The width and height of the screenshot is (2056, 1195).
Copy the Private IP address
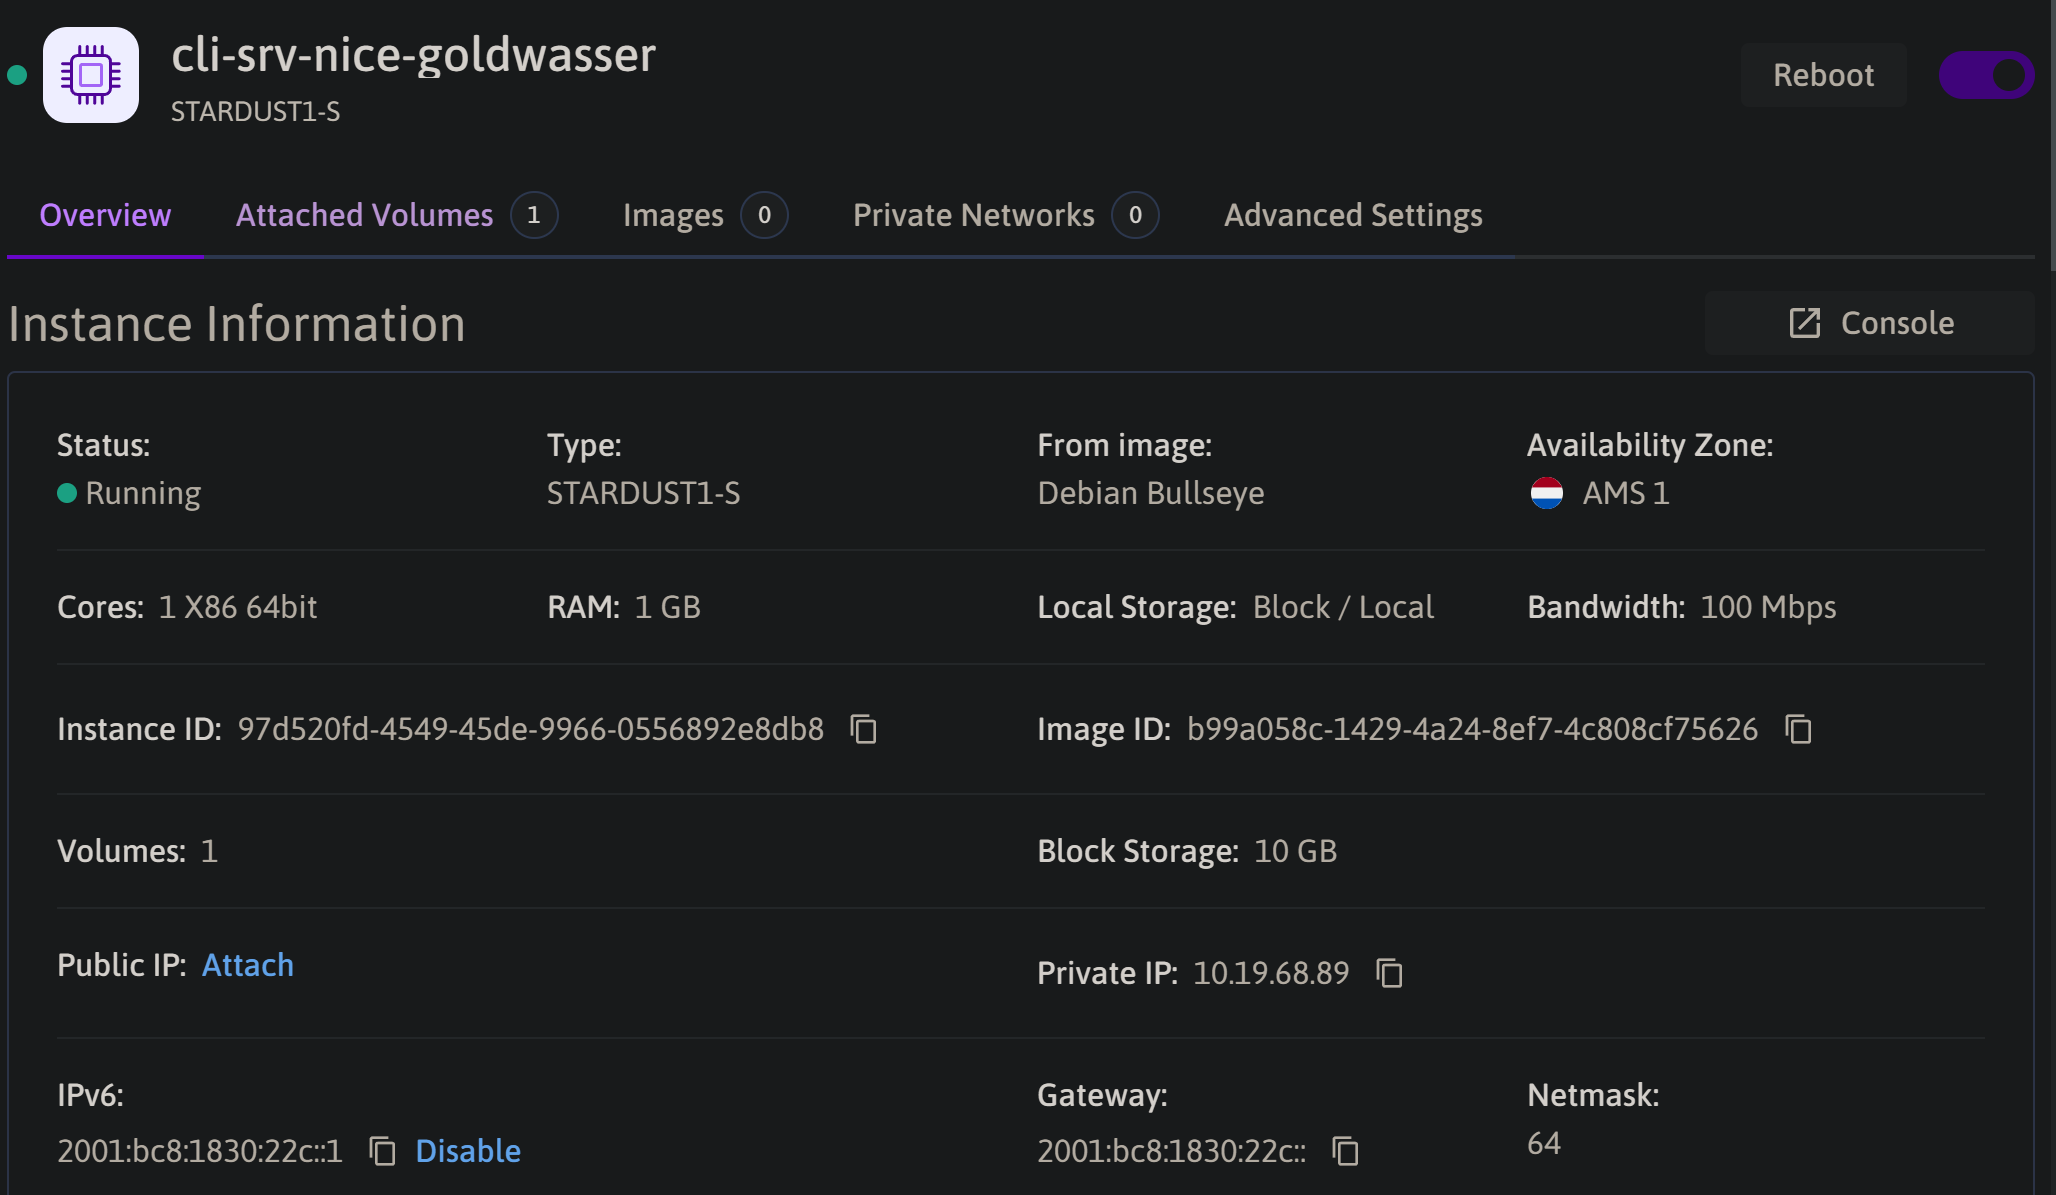[x=1389, y=973]
